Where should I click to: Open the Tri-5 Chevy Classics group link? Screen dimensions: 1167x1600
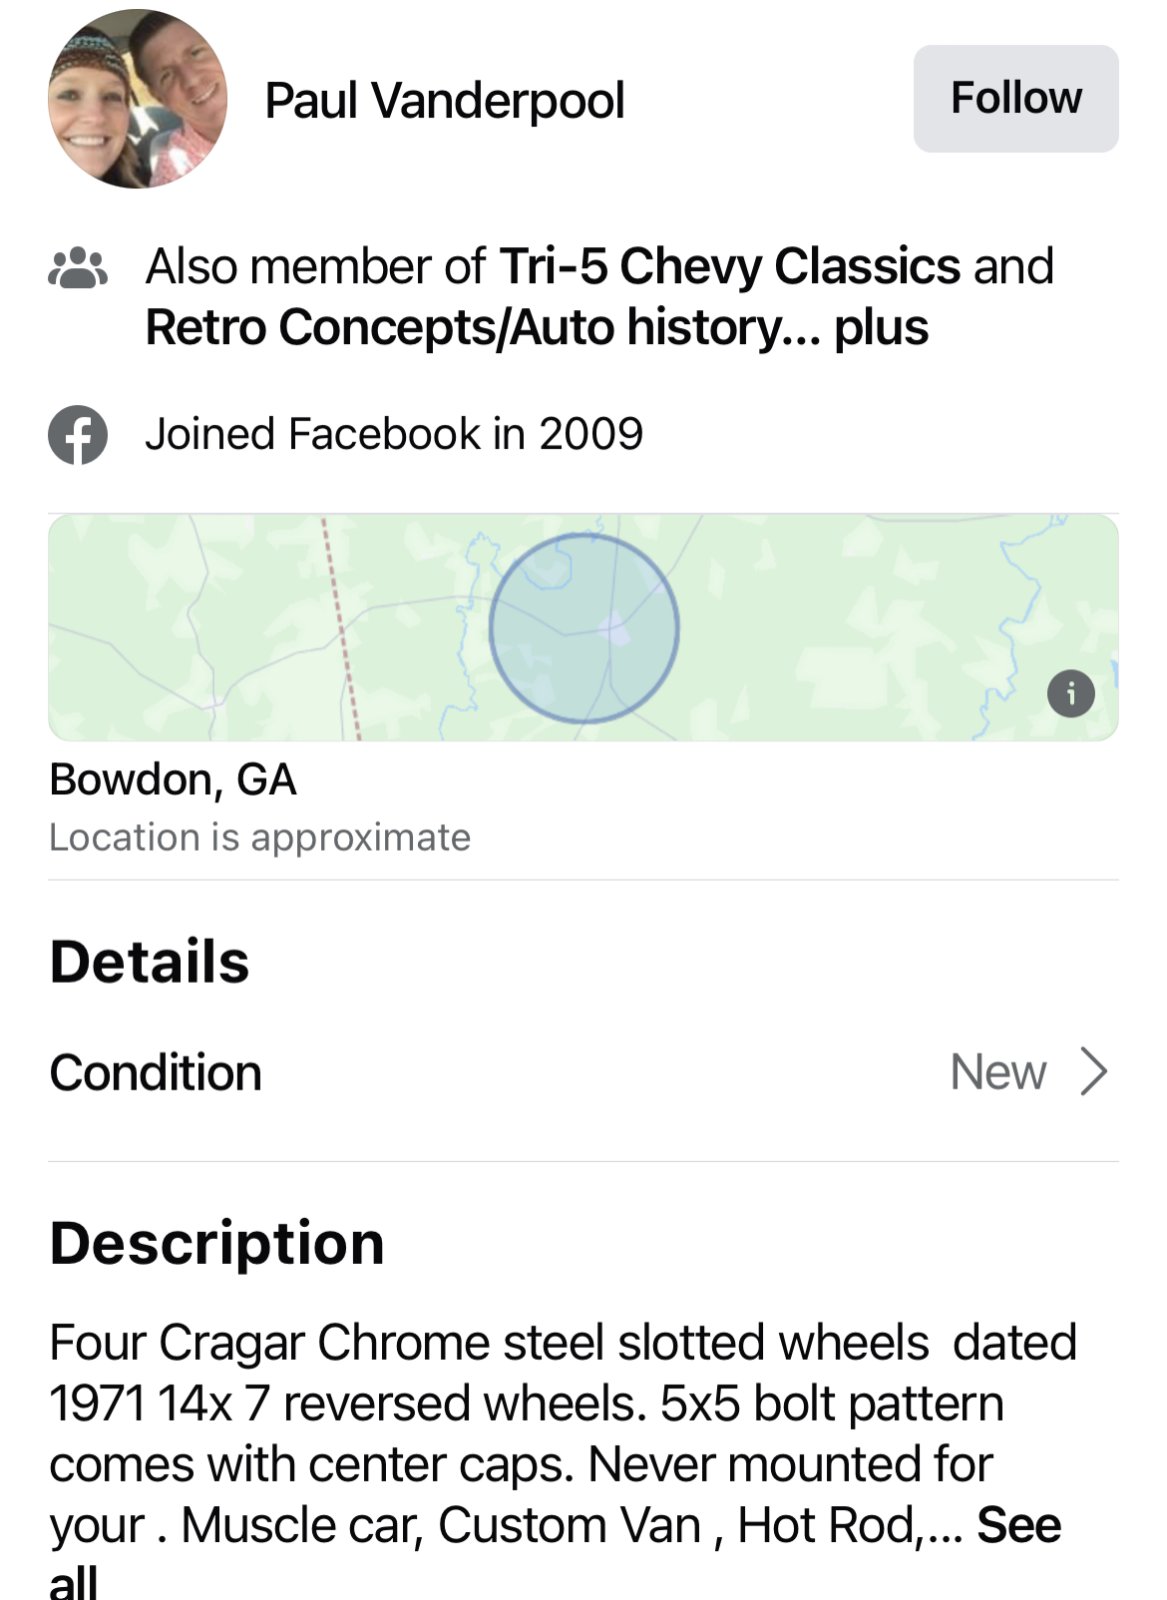[729, 267]
